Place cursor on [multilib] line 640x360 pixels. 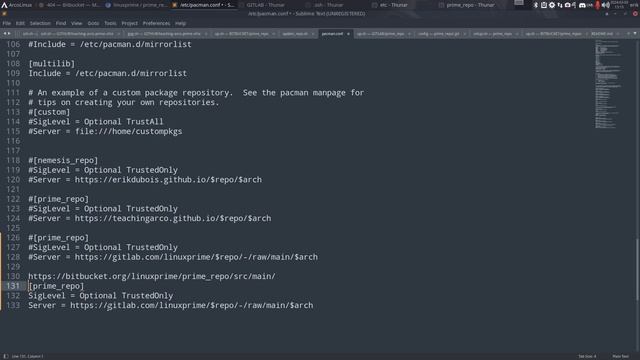pyautogui.click(x=52, y=64)
